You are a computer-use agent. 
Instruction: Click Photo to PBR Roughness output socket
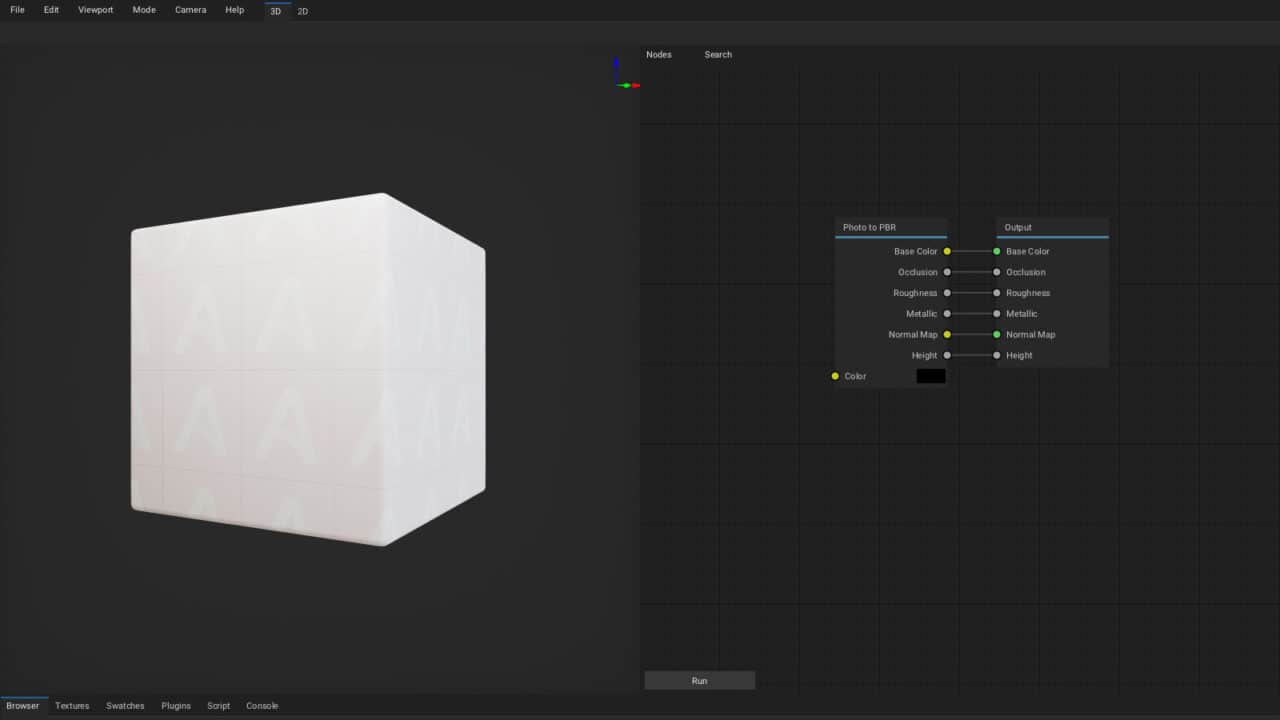[x=947, y=293]
